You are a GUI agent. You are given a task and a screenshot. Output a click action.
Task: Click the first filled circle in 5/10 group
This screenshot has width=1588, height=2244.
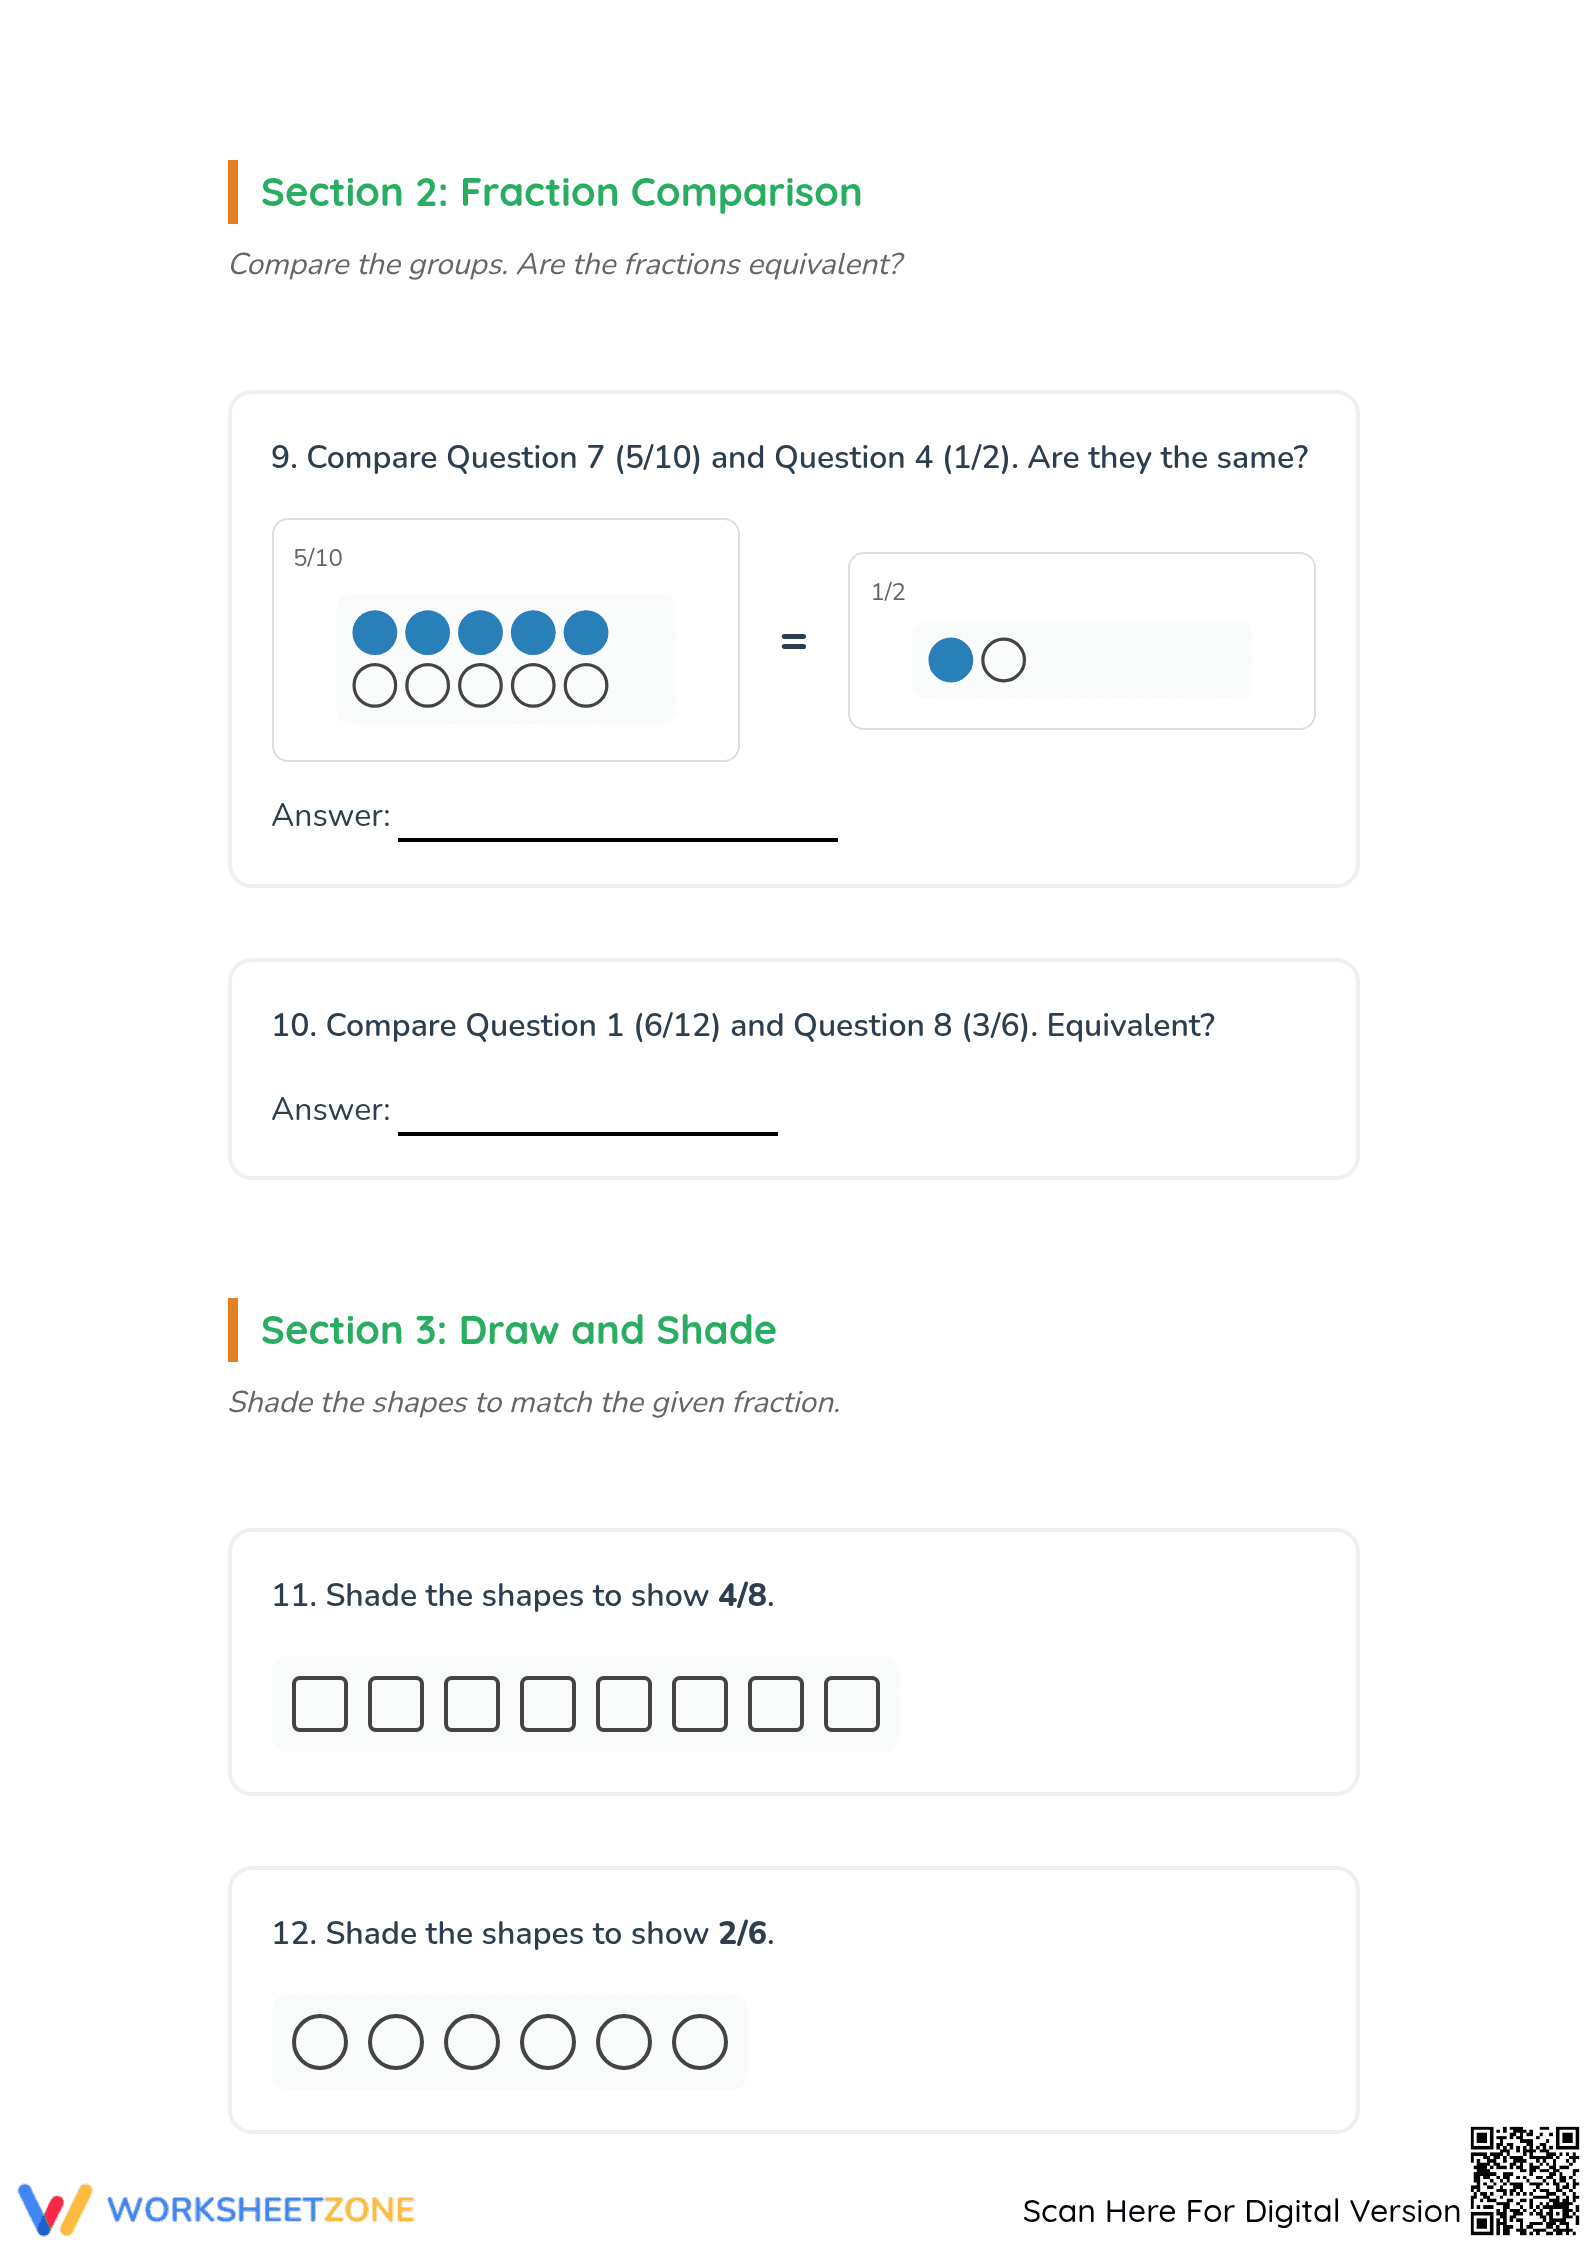click(375, 632)
